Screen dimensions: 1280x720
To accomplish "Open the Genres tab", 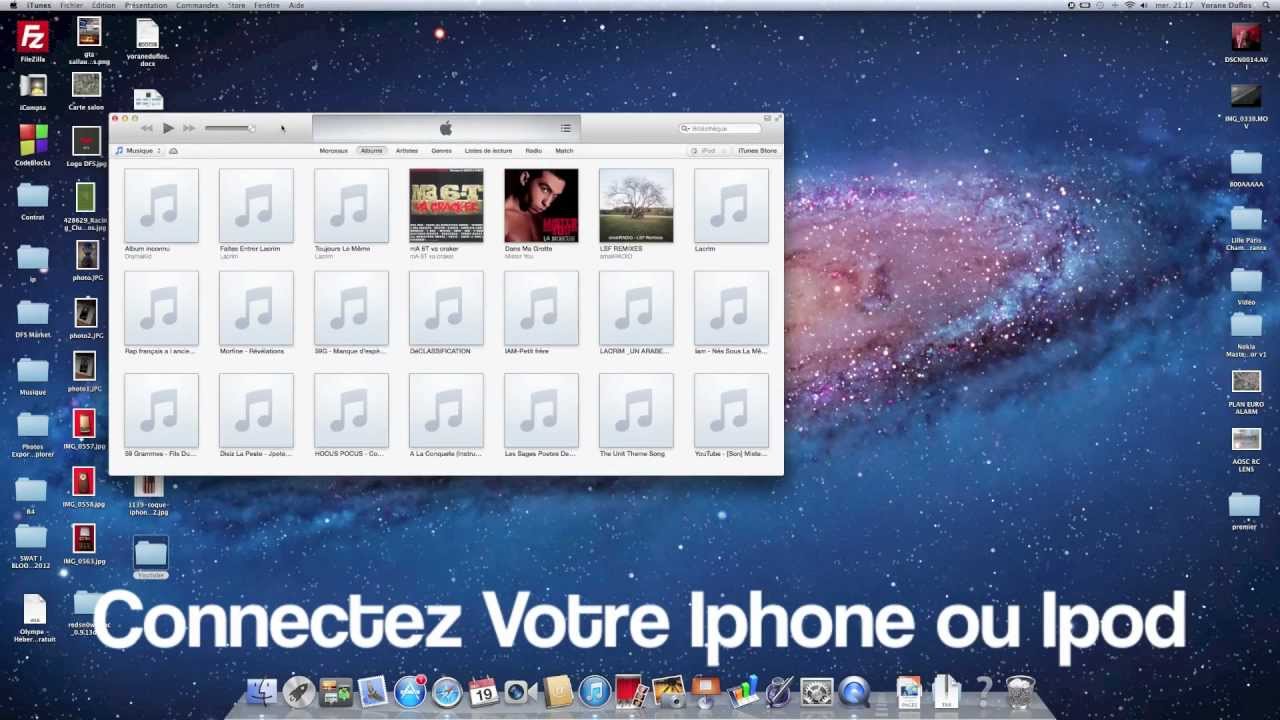I will [x=441, y=151].
